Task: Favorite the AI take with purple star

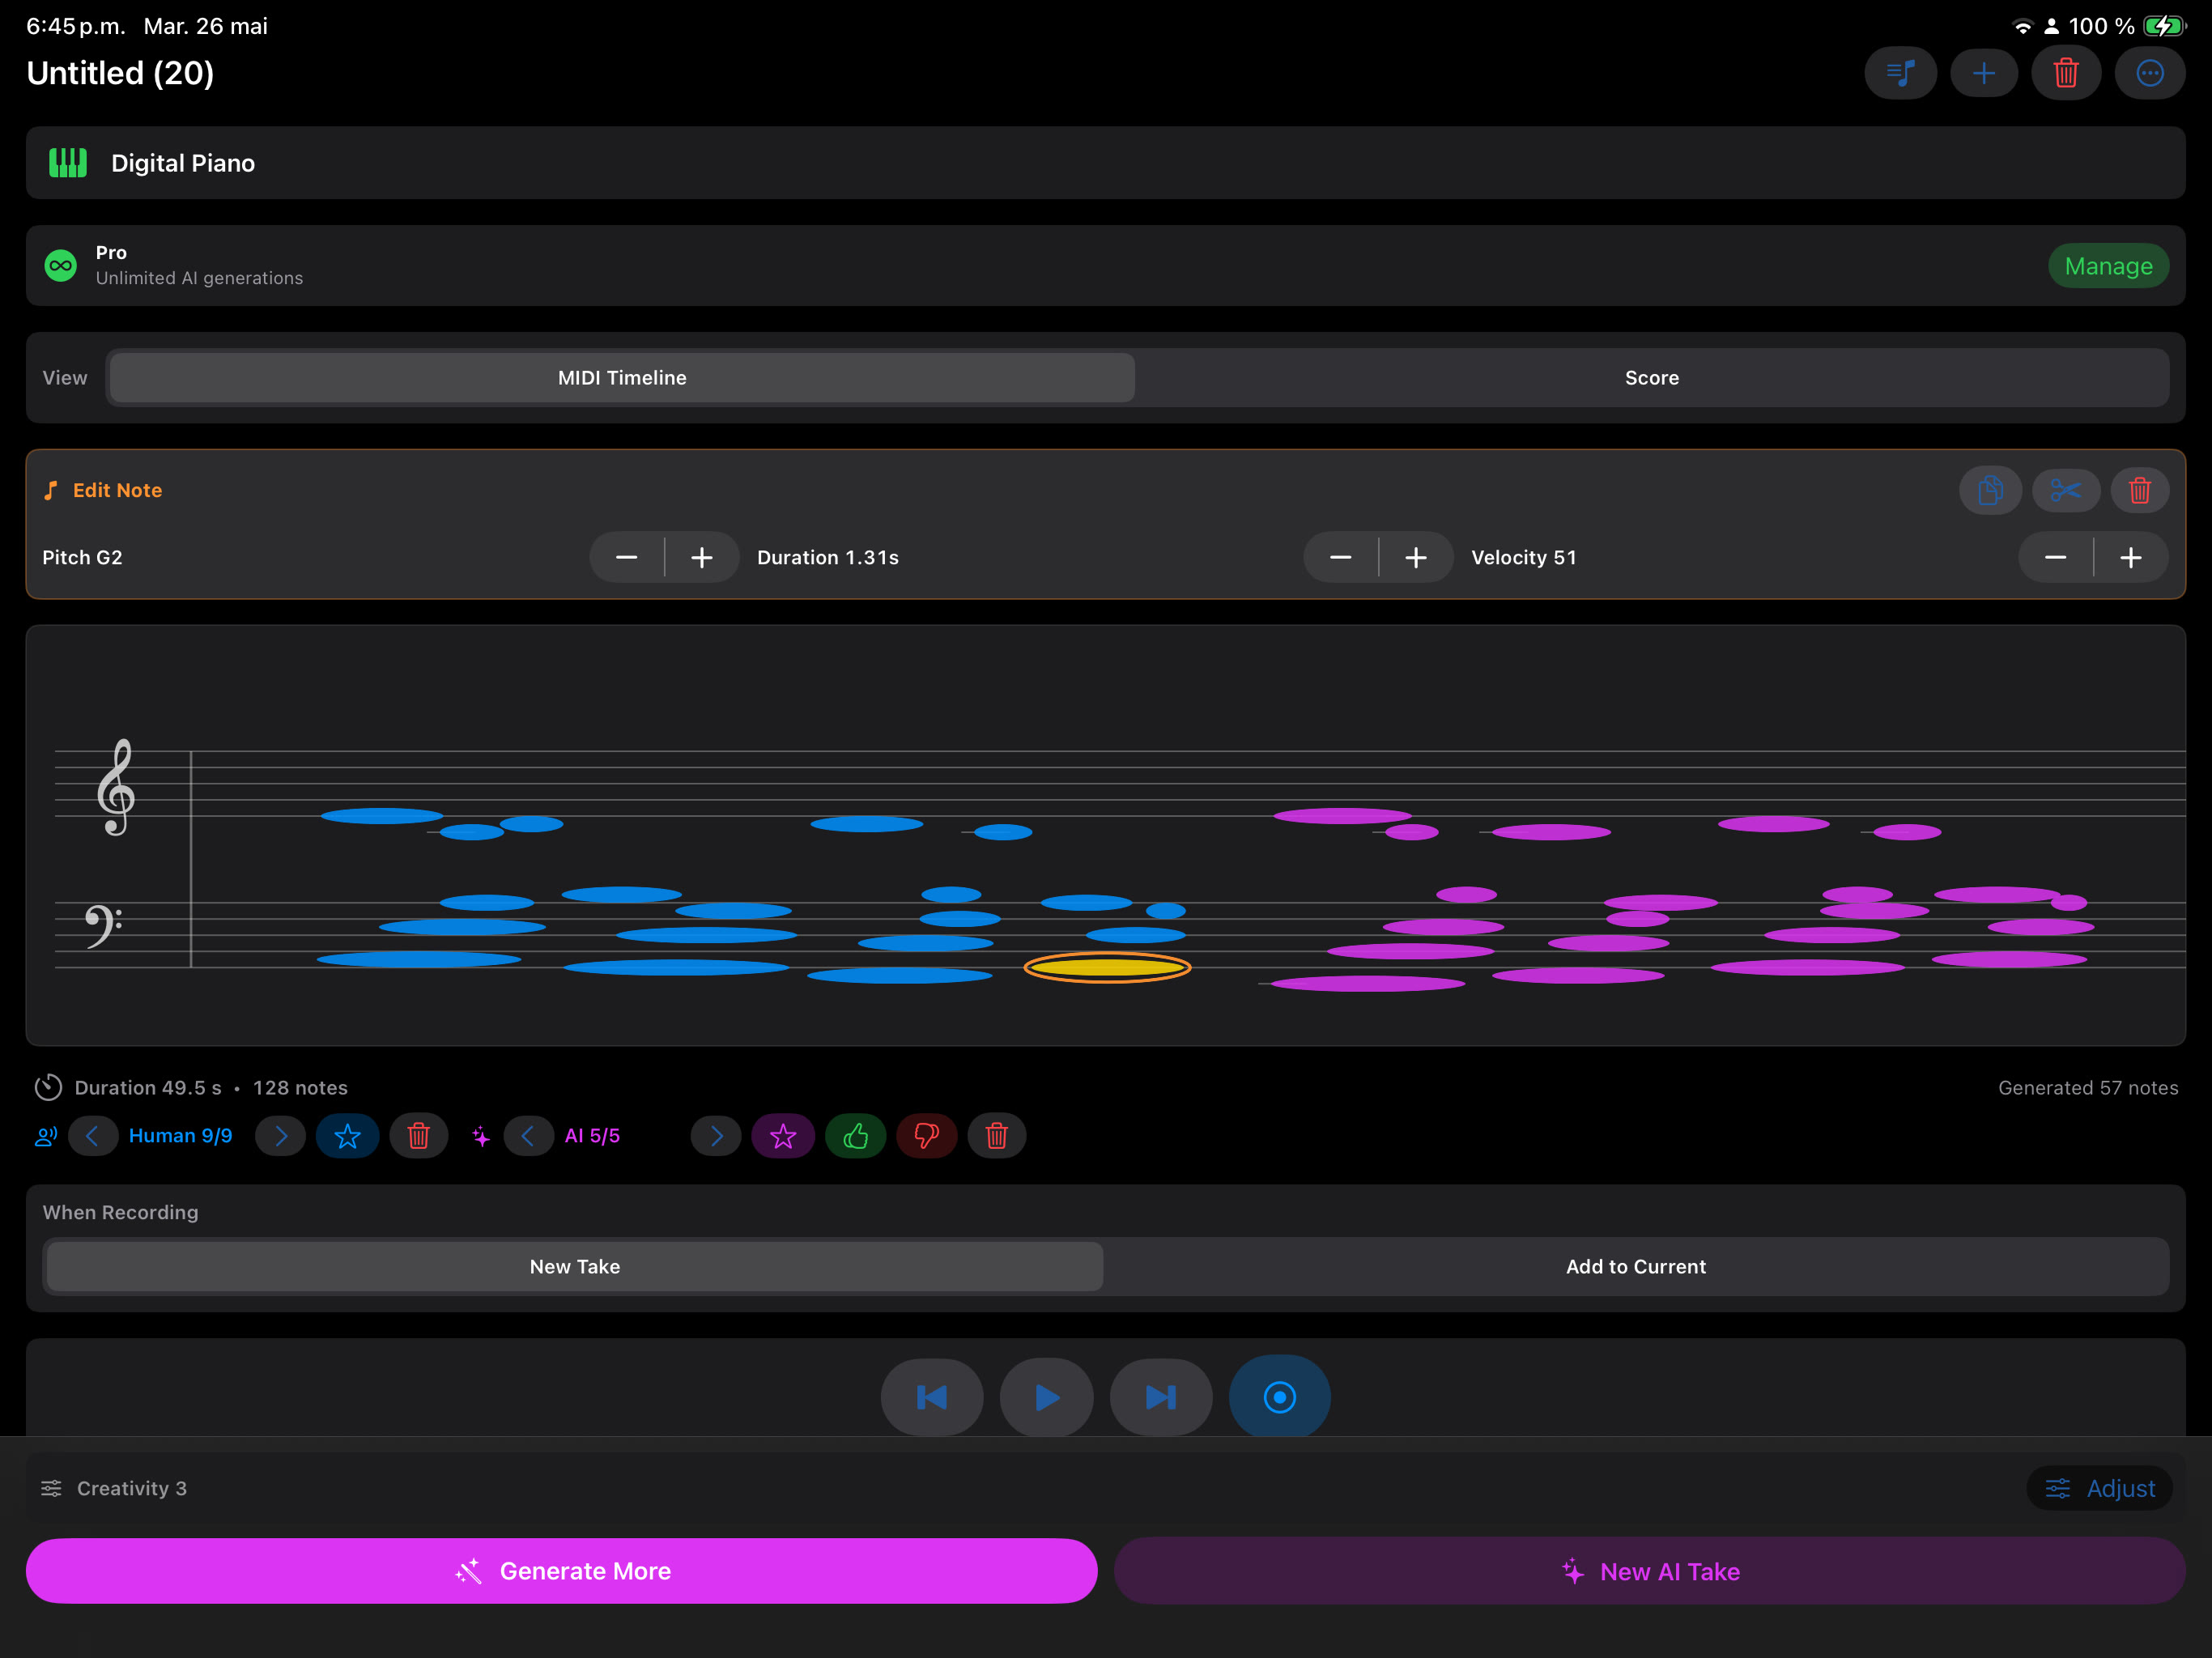Action: 783,1136
